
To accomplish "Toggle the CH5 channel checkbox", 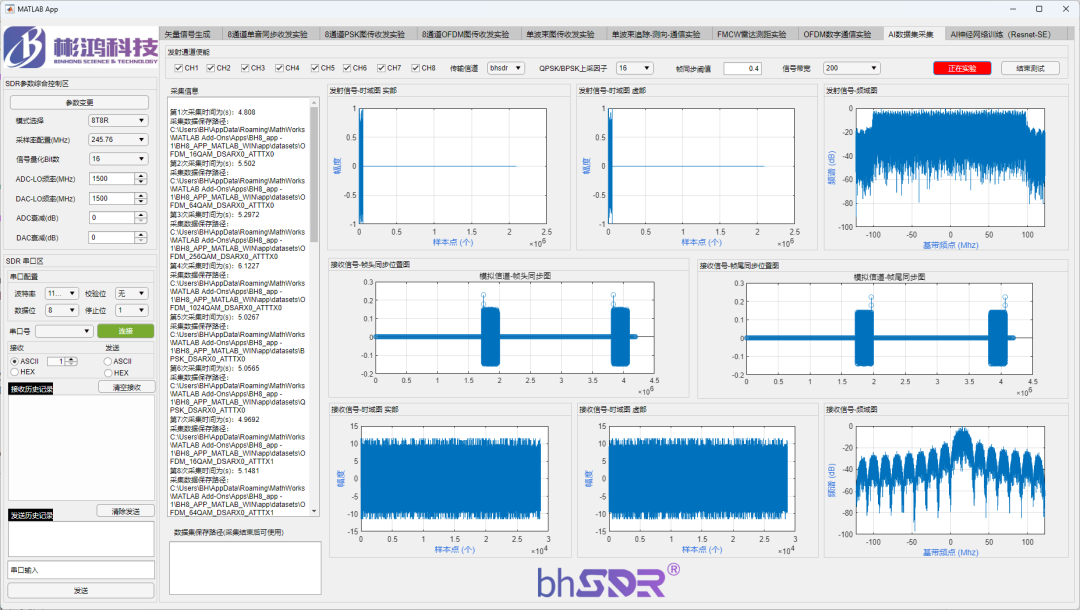I will [x=314, y=69].
